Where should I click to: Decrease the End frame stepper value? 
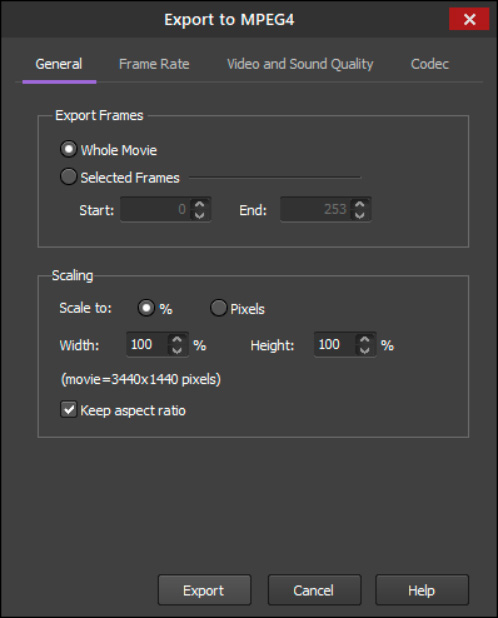tap(360, 215)
